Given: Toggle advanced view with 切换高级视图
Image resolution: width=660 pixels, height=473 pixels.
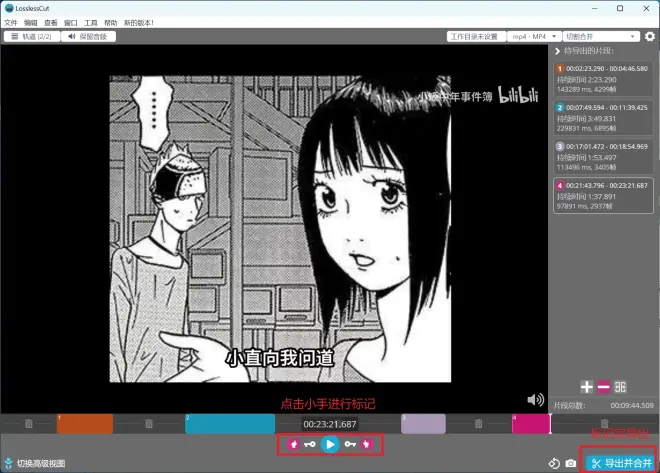Looking at the screenshot, I should [35, 463].
